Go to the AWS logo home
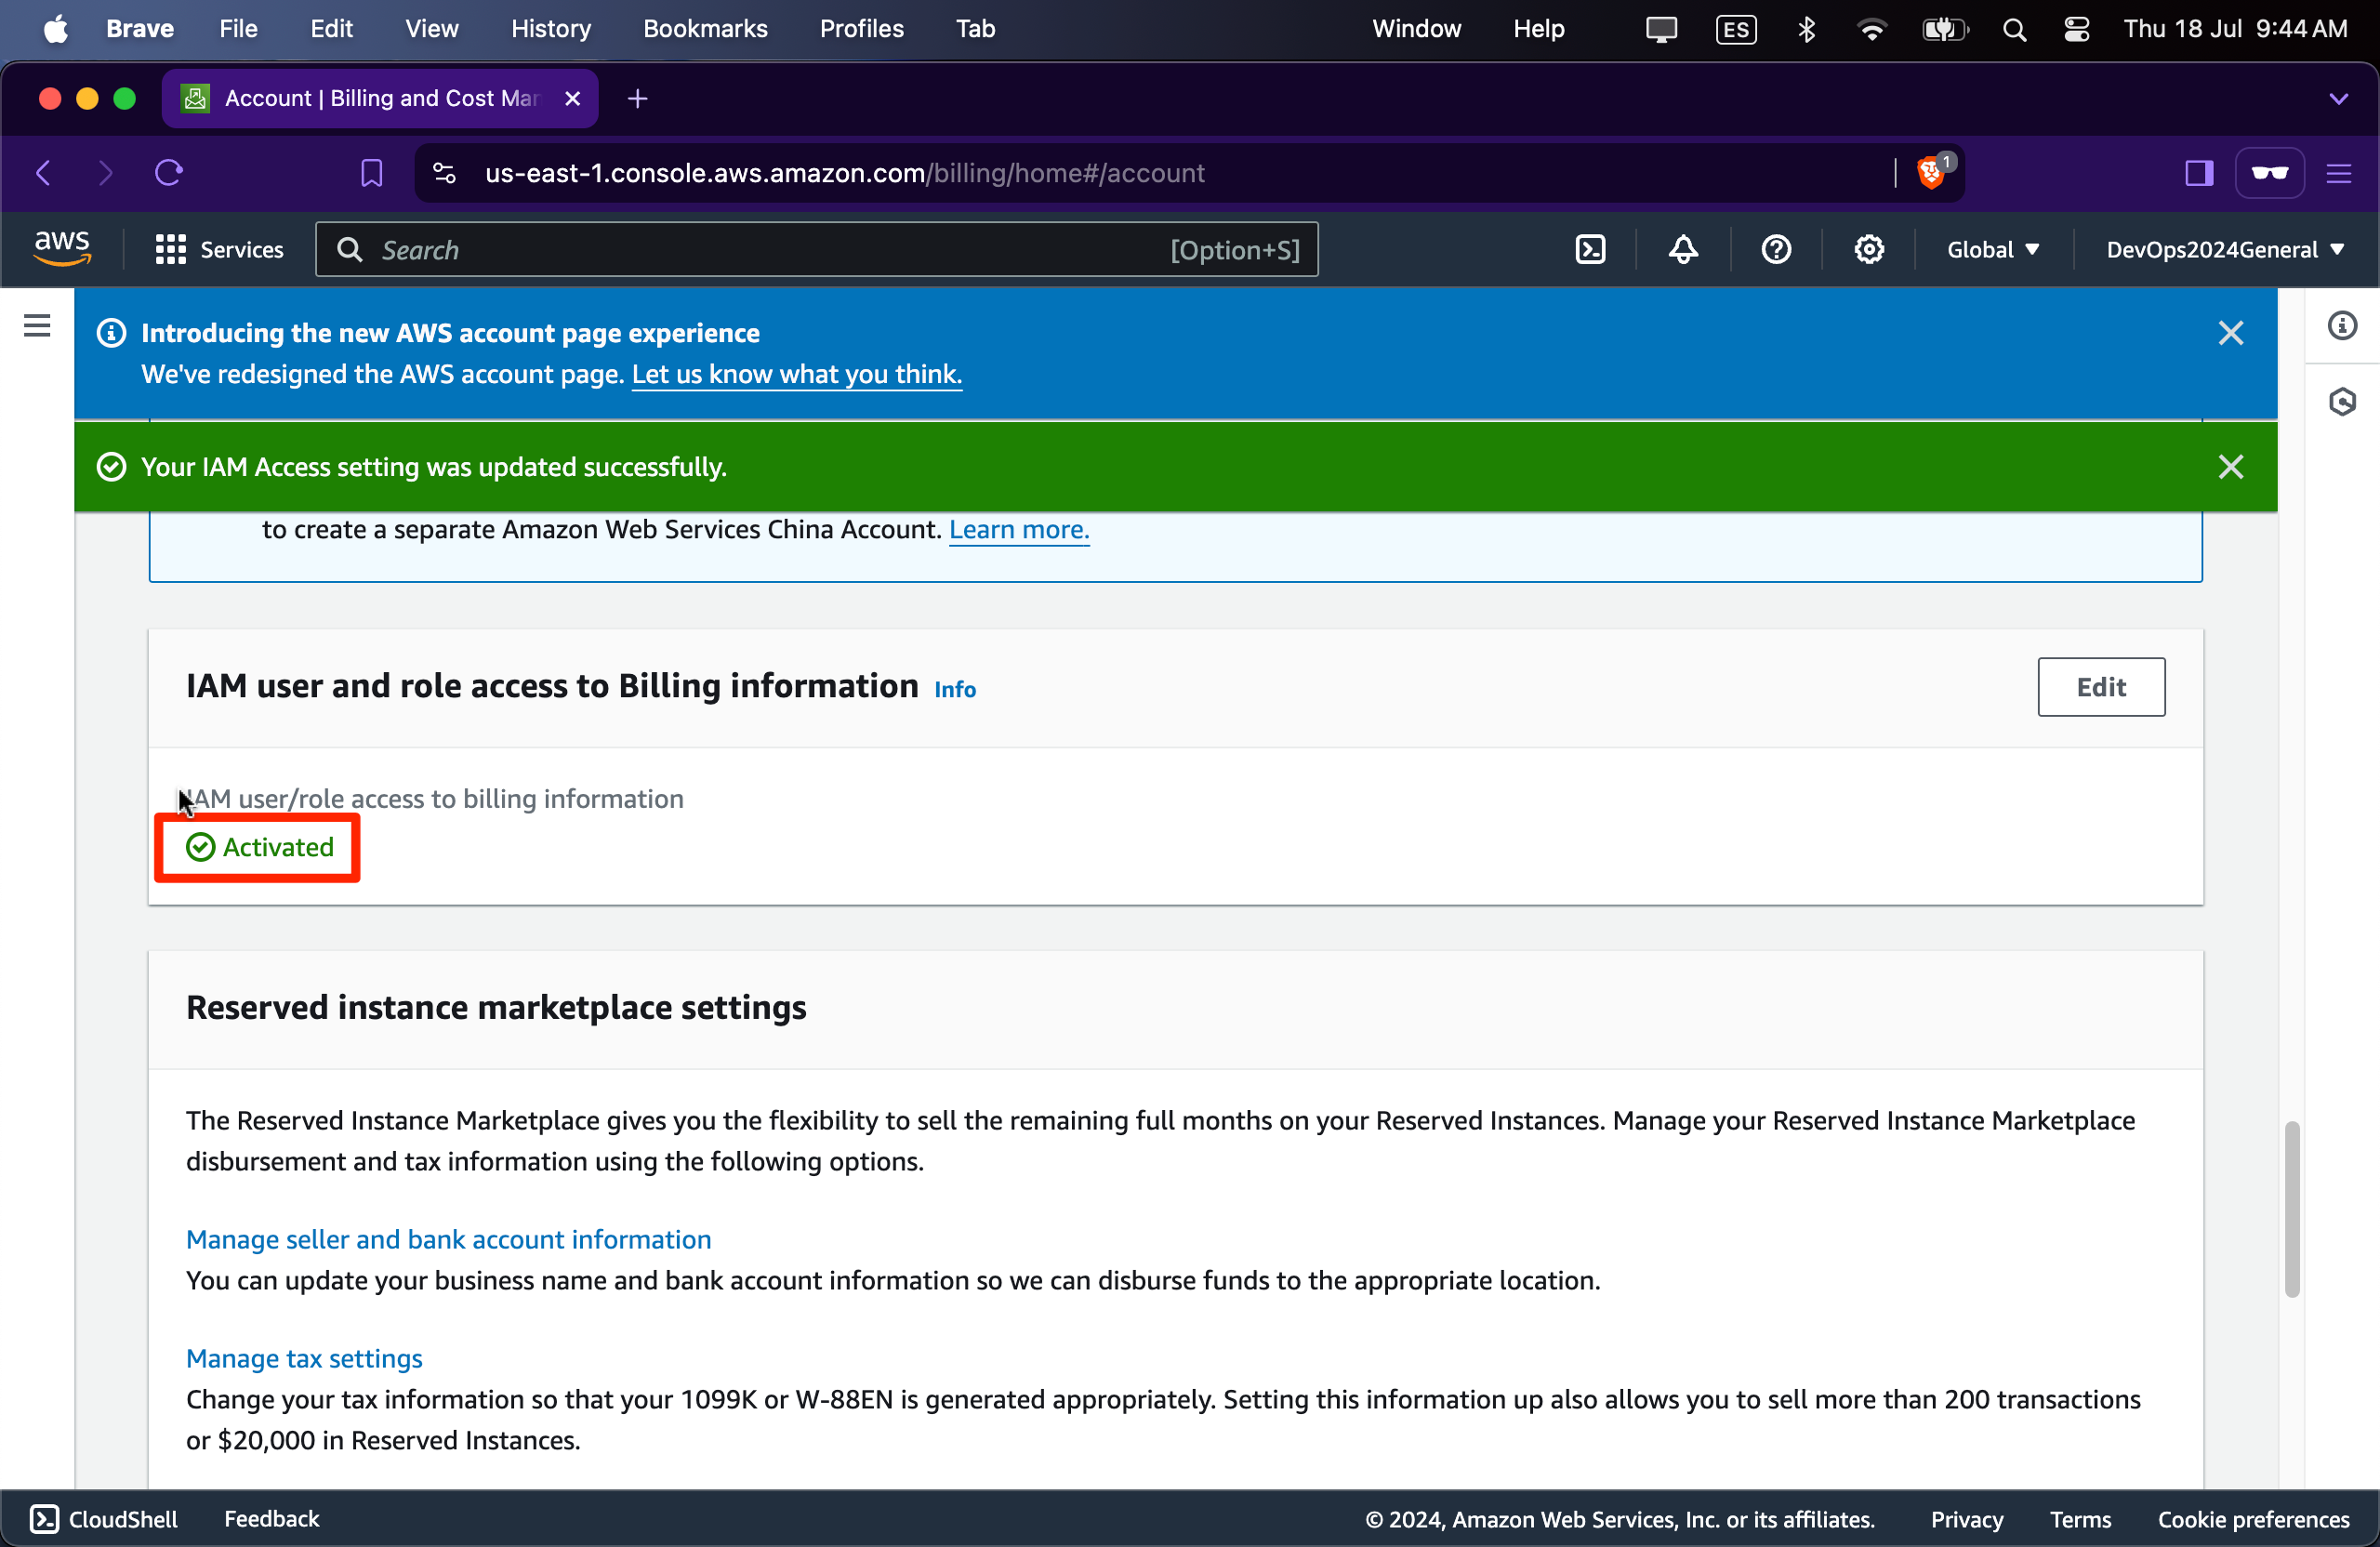This screenshot has width=2380, height=1547. [x=62, y=248]
